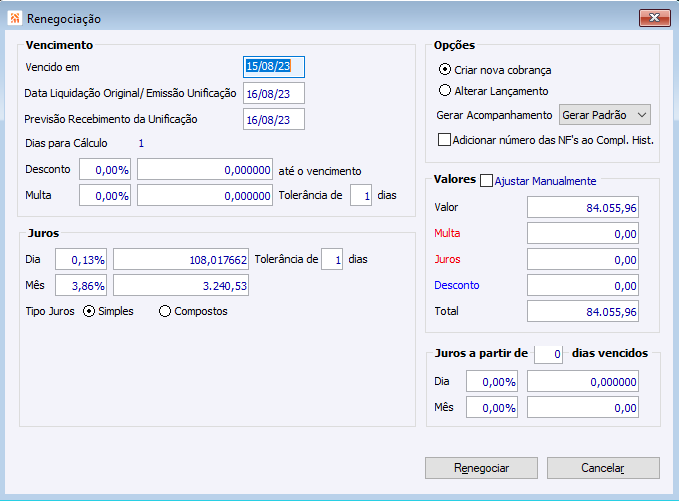Click the Juros Mês percentage field
The image size is (679, 501).
[x=82, y=286]
